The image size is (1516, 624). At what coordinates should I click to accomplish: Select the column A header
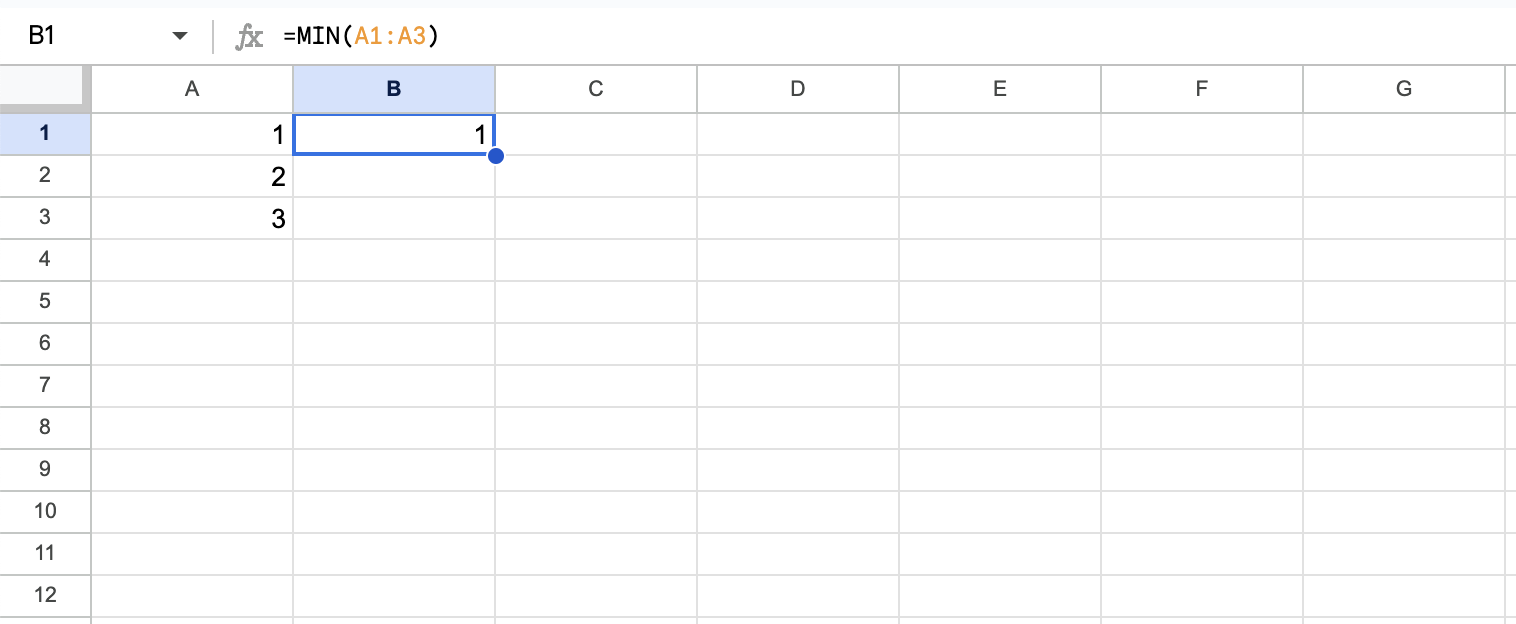(192, 89)
